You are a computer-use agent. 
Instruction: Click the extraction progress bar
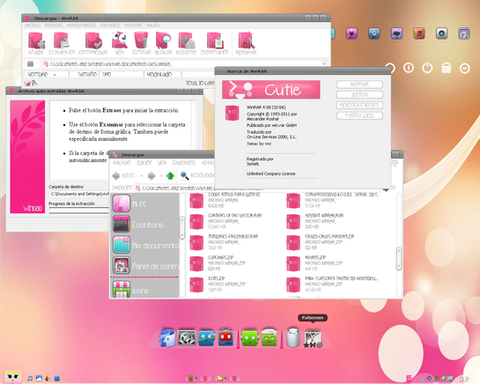(79, 210)
